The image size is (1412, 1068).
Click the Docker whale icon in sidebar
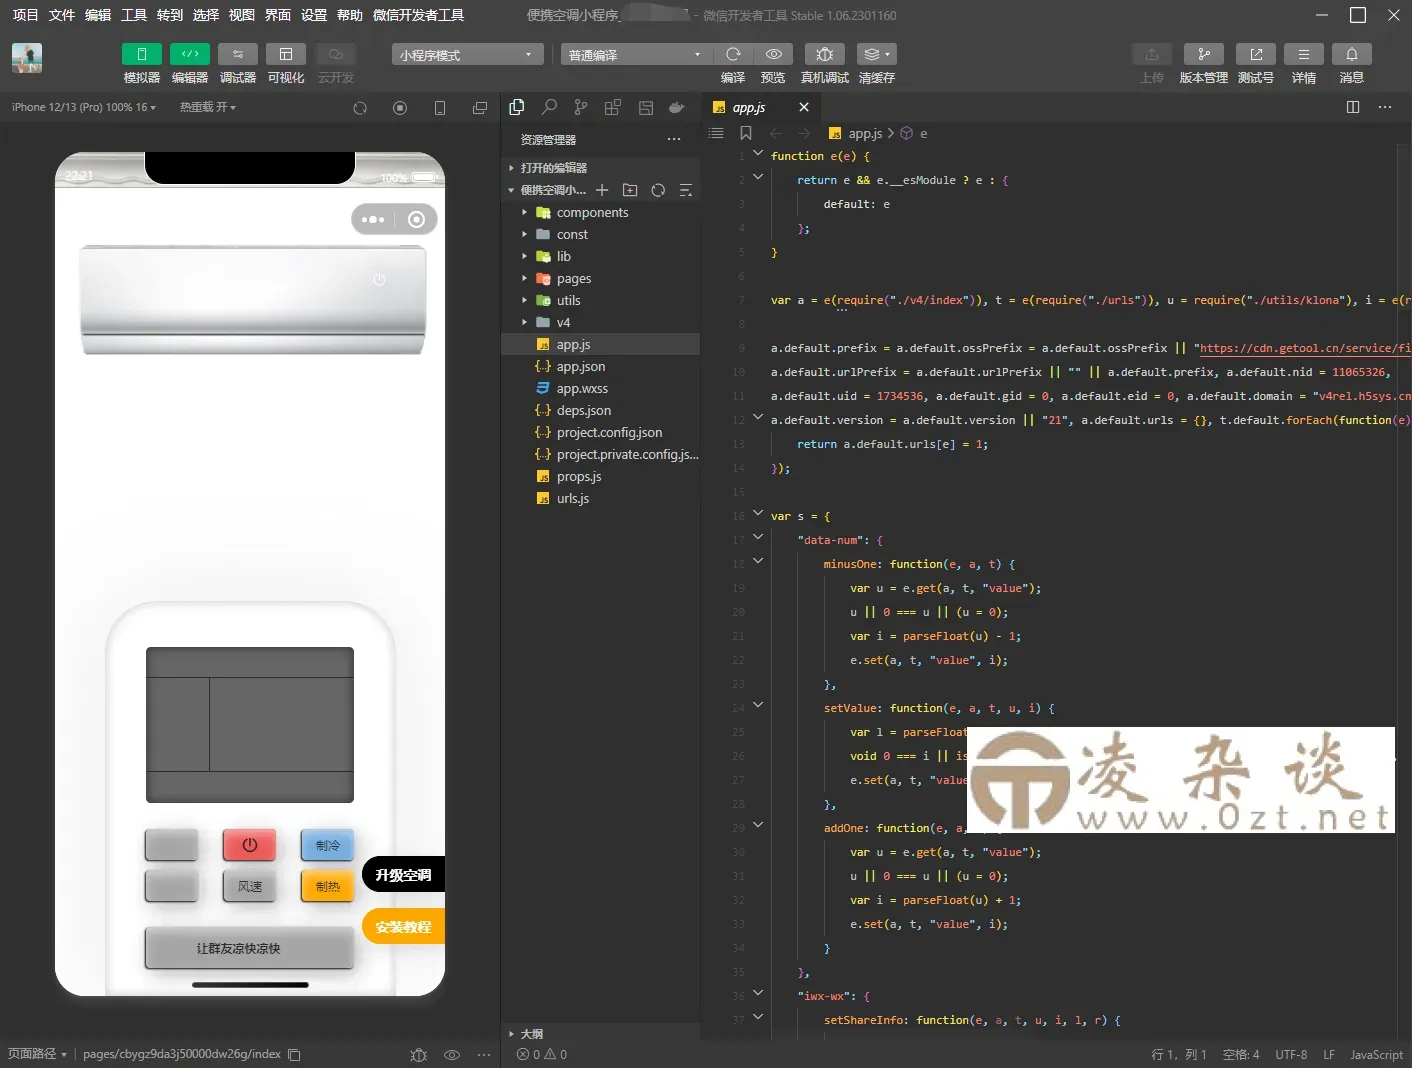click(x=677, y=107)
